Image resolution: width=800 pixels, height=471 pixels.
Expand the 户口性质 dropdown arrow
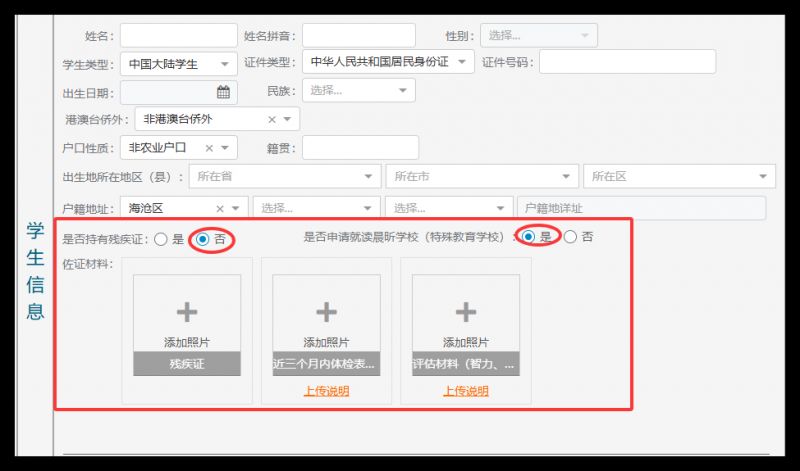point(224,148)
